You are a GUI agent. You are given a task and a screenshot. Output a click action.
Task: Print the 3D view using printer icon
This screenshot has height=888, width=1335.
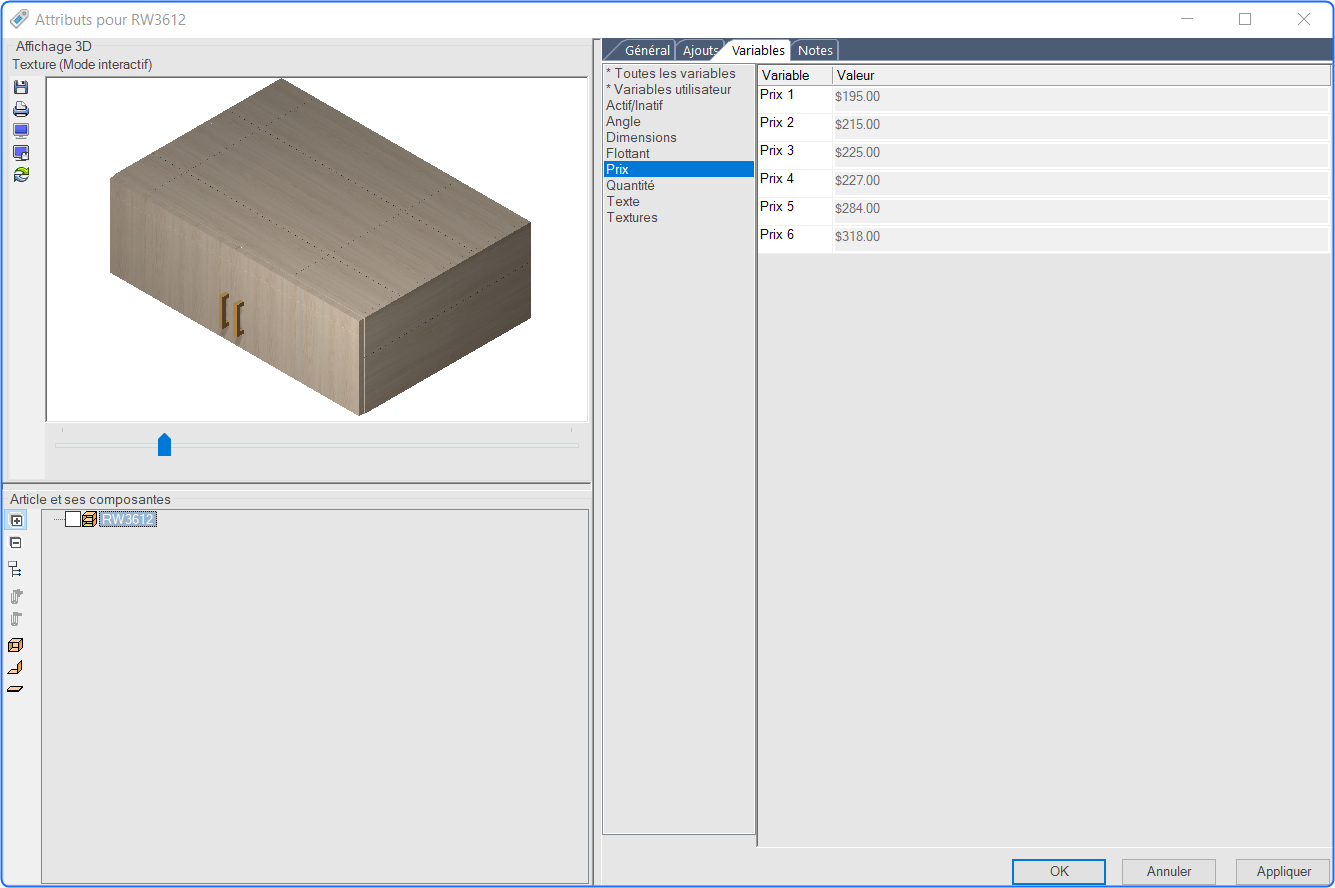(x=21, y=109)
